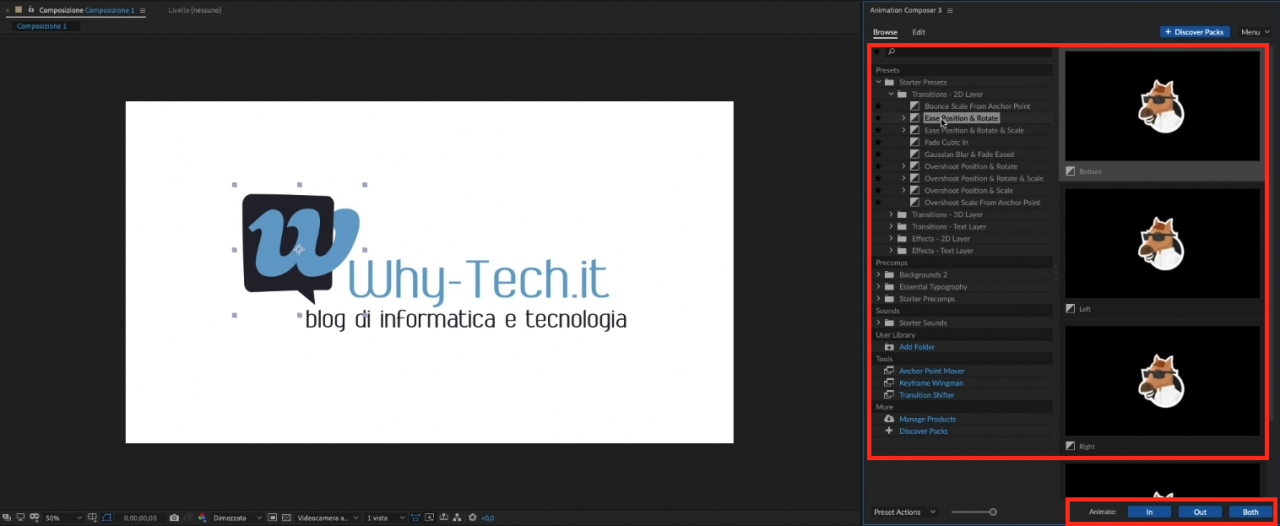This screenshot has height=526, width=1280.
Task: Open the Composizione panel hamburger menu
Action: 143,10
